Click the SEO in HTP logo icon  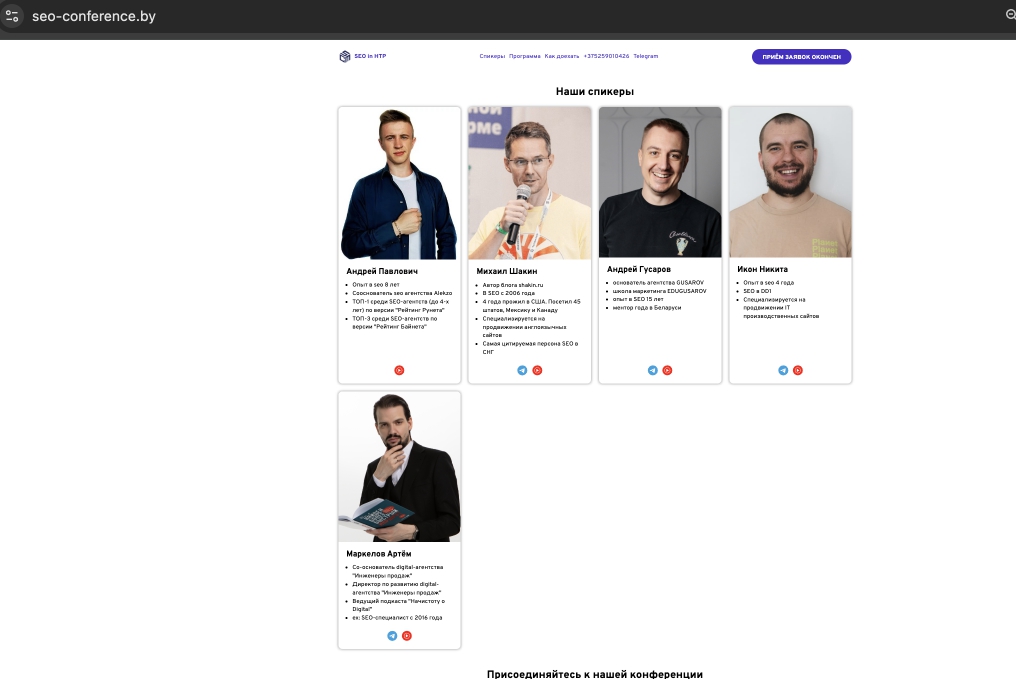345,56
